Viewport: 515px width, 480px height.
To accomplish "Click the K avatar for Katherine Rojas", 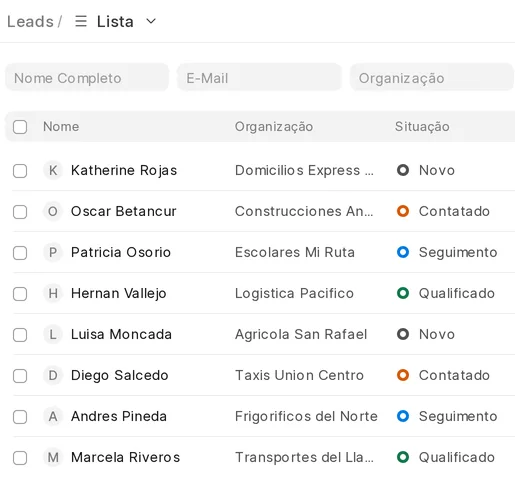I will tap(53, 170).
